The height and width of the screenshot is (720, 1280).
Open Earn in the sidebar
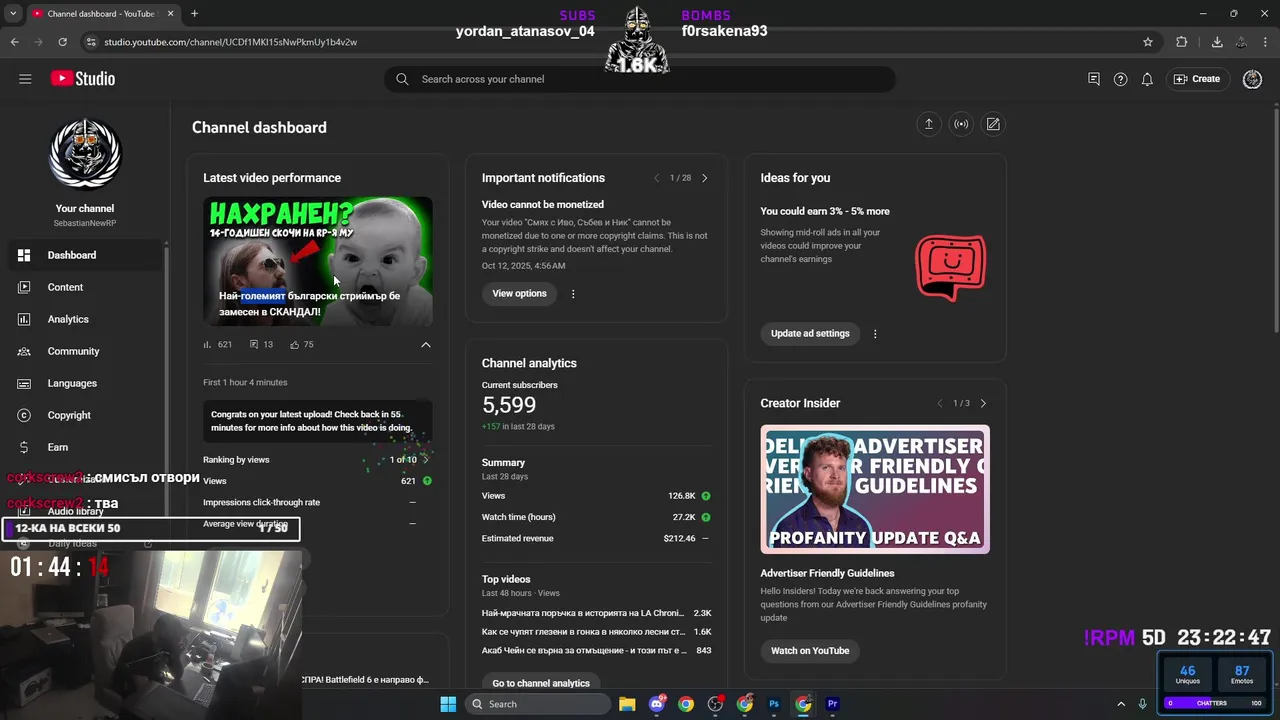click(84, 447)
